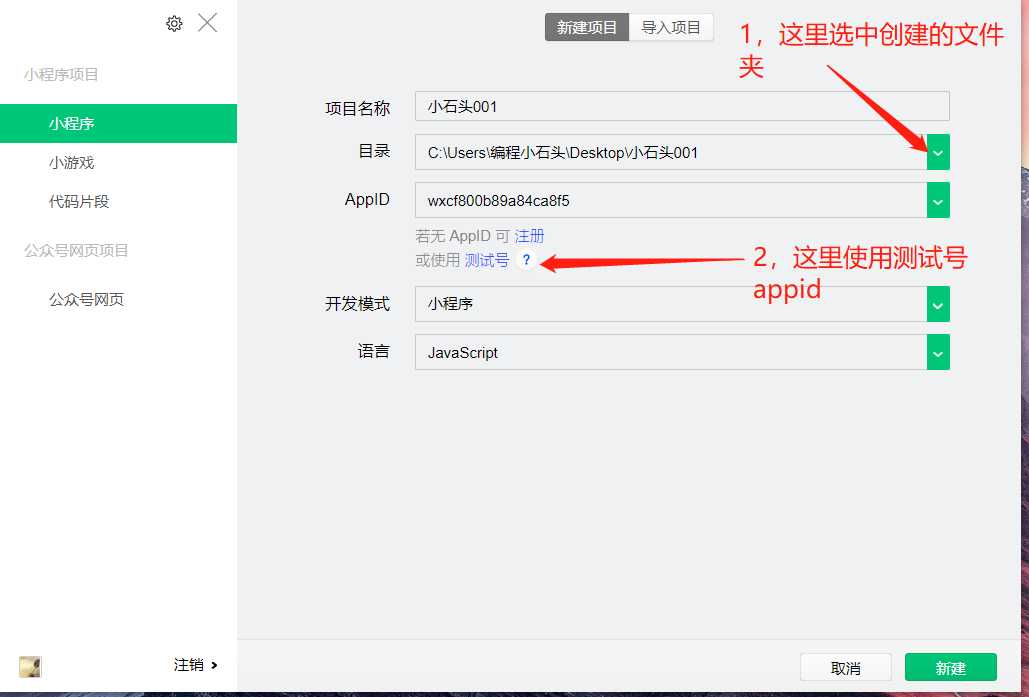1029x697 pixels.
Task: Click 注销 to log out
Action: [x=195, y=665]
